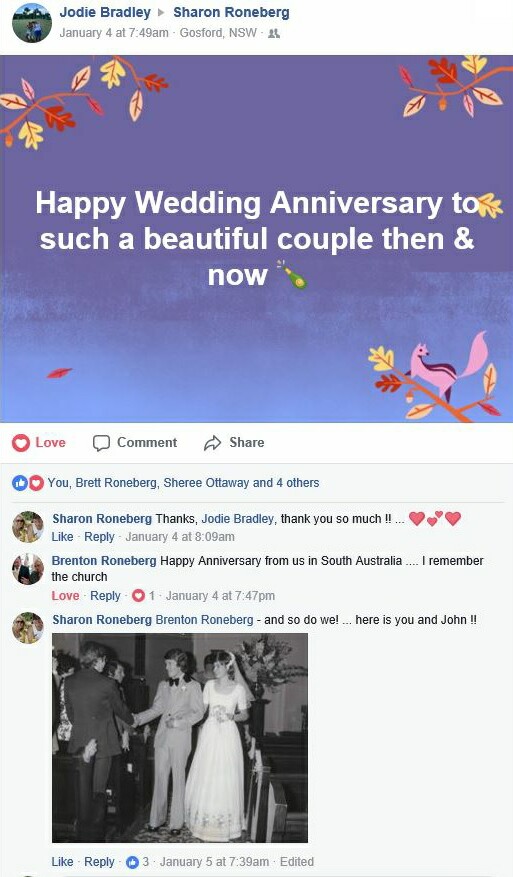Reply to Brenton Roneberg's comment
Screen dimensions: 513x877
pyautogui.click(x=105, y=596)
